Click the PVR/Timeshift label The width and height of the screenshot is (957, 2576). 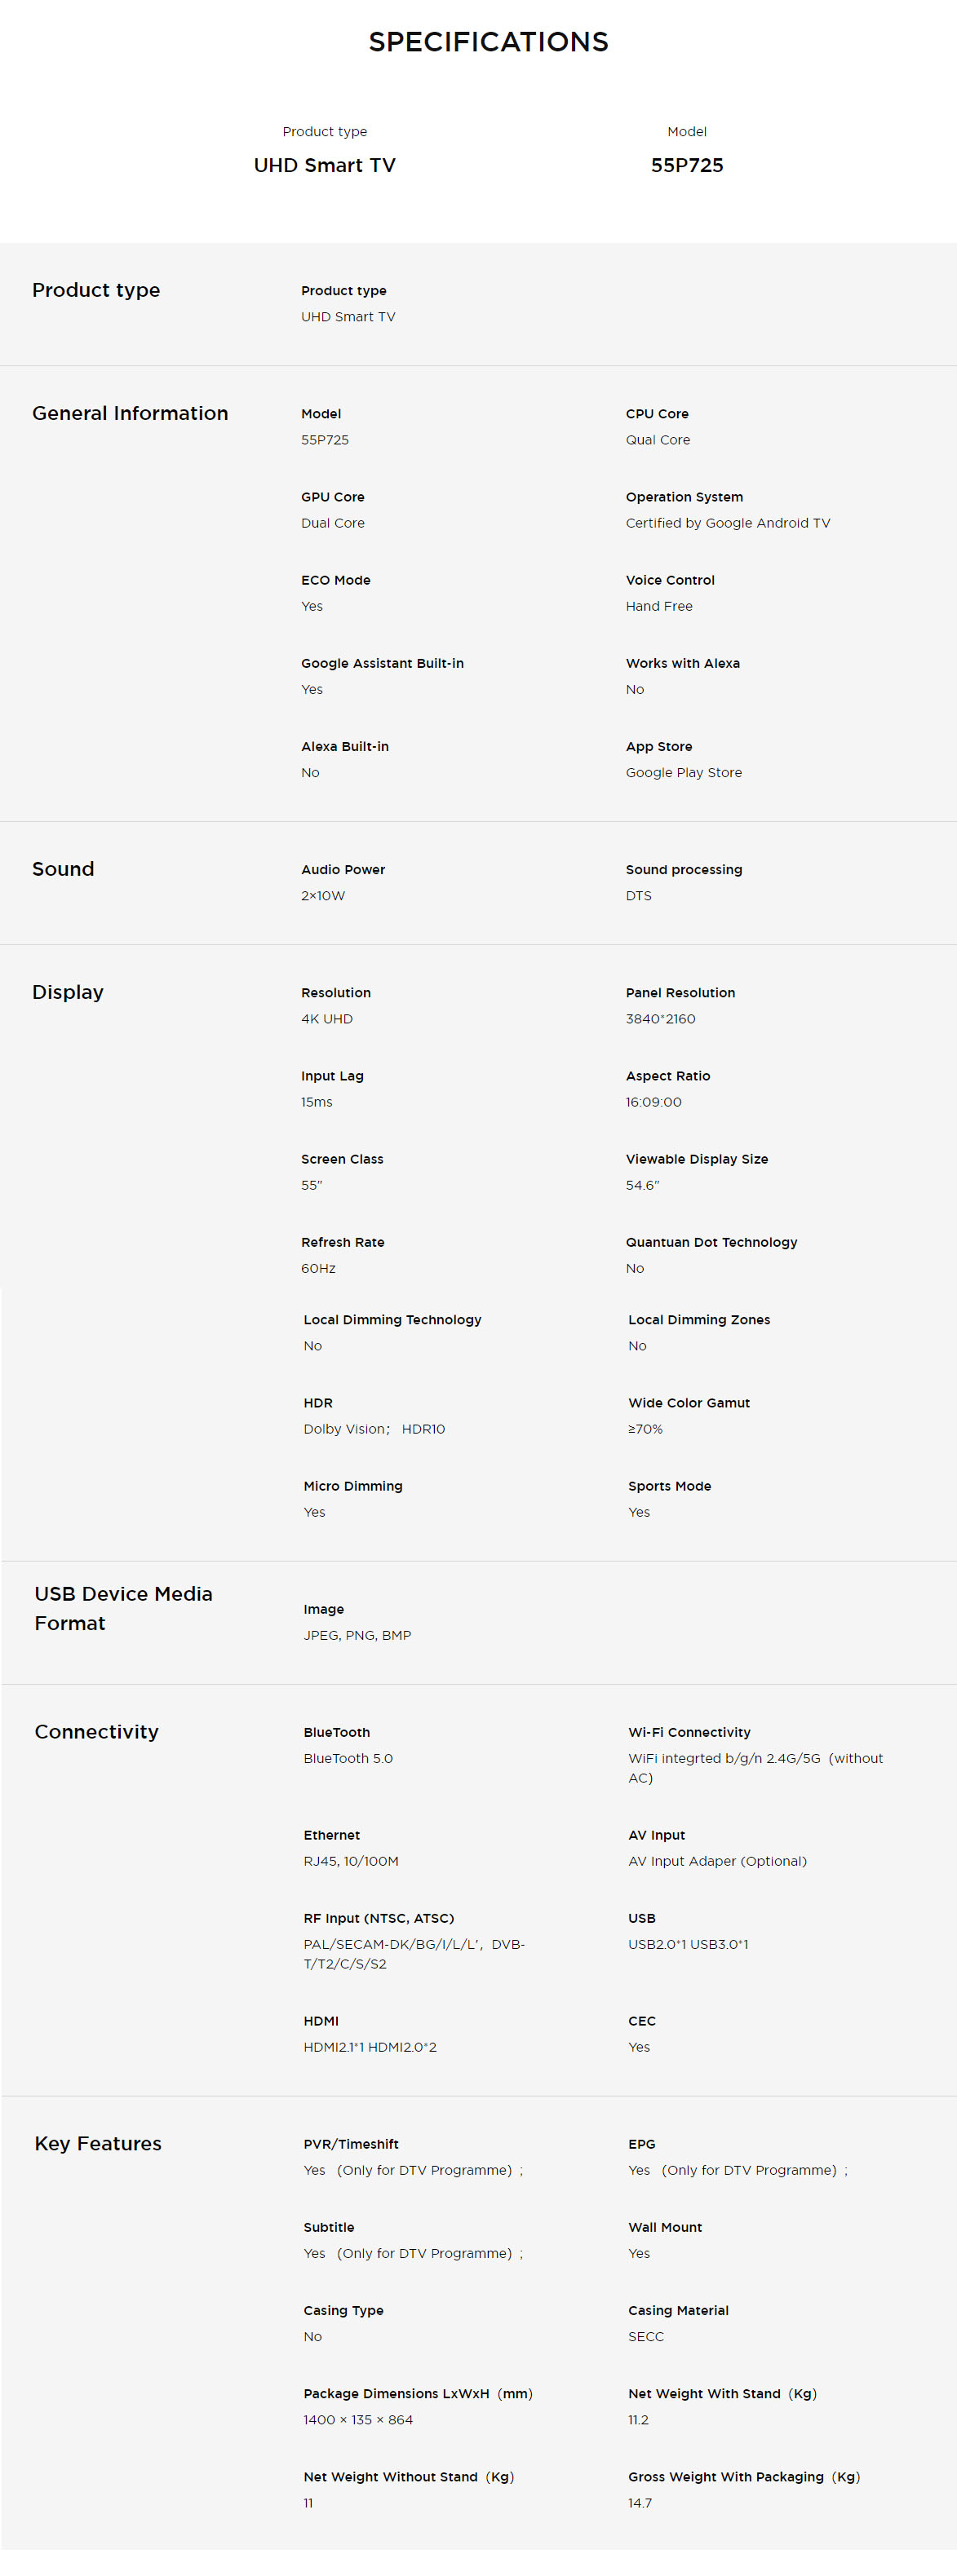click(351, 2144)
